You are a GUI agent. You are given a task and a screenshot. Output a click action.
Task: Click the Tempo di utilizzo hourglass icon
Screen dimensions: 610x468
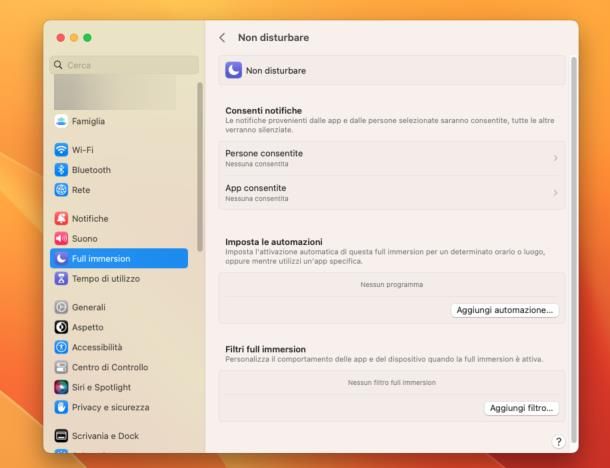(61, 279)
